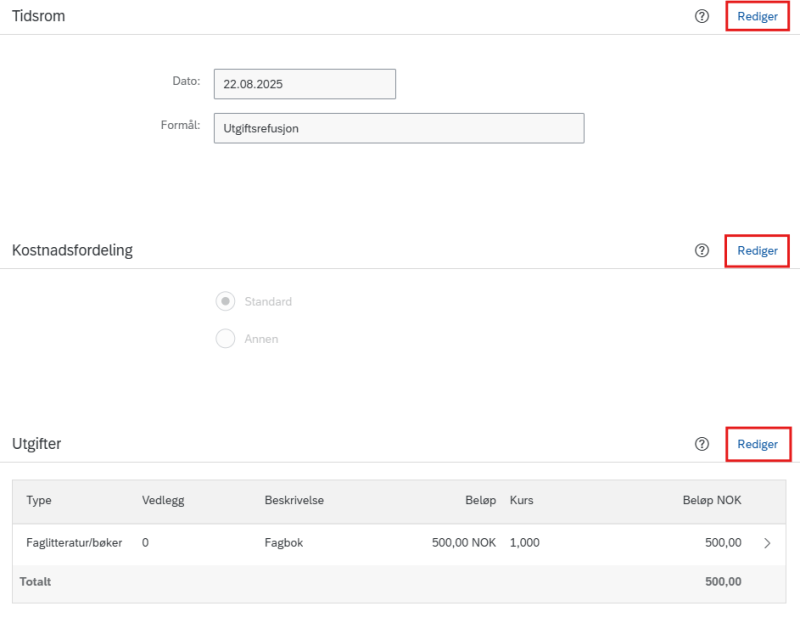Image resolution: width=800 pixels, height=623 pixels.
Task: Open help icon for Utgifter section
Action: click(x=702, y=444)
